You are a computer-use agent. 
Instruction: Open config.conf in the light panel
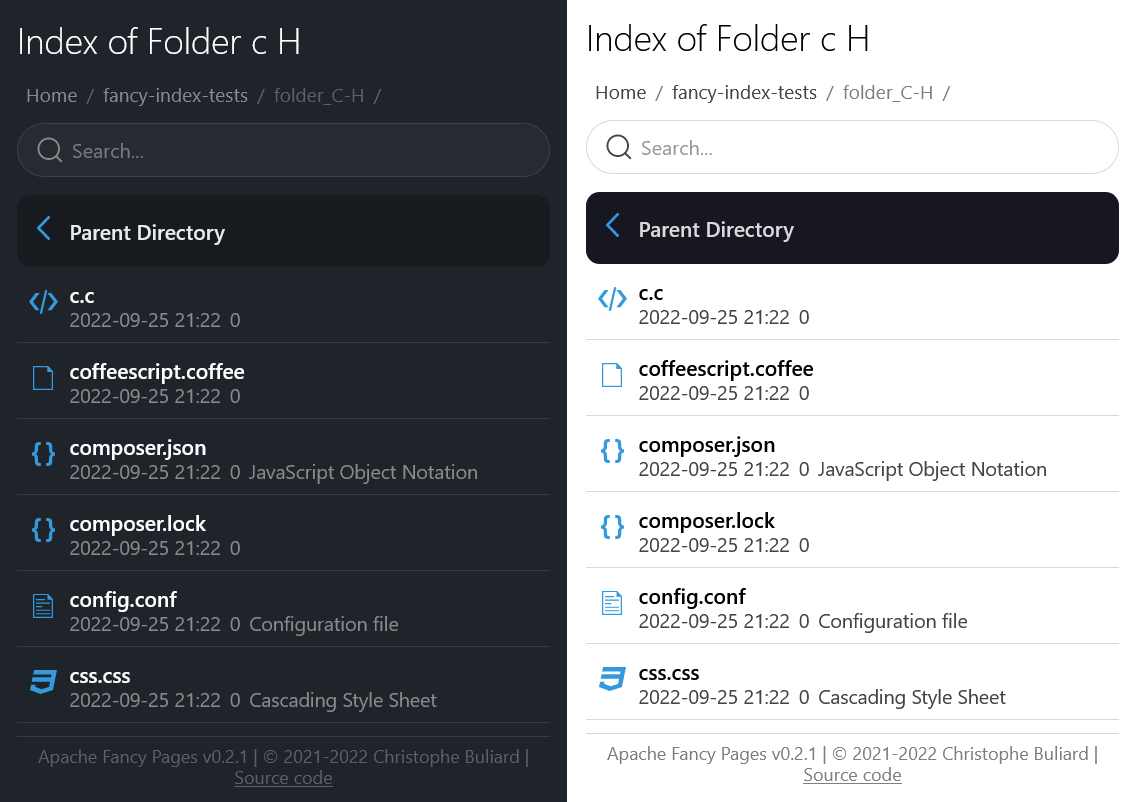pos(692,597)
